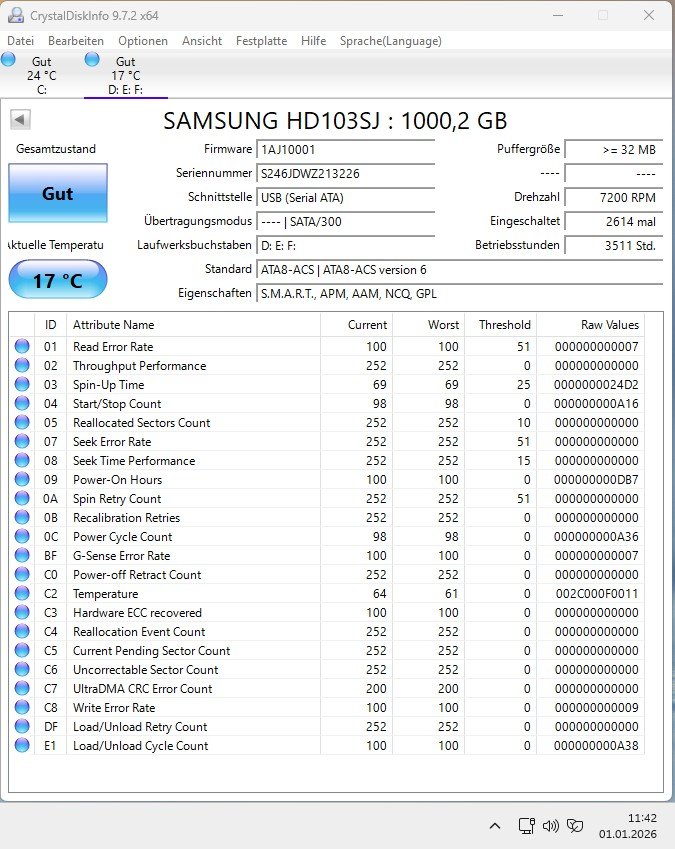The width and height of the screenshot is (675, 849).
Task: Click status orb for Spin Retry Count
Action: 22,498
